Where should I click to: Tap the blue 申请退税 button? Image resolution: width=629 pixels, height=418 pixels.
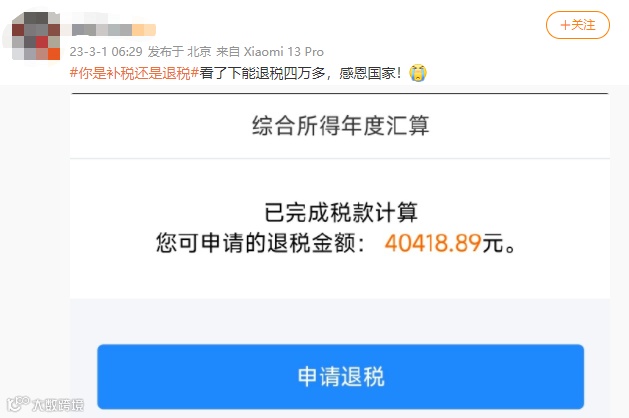coord(340,376)
